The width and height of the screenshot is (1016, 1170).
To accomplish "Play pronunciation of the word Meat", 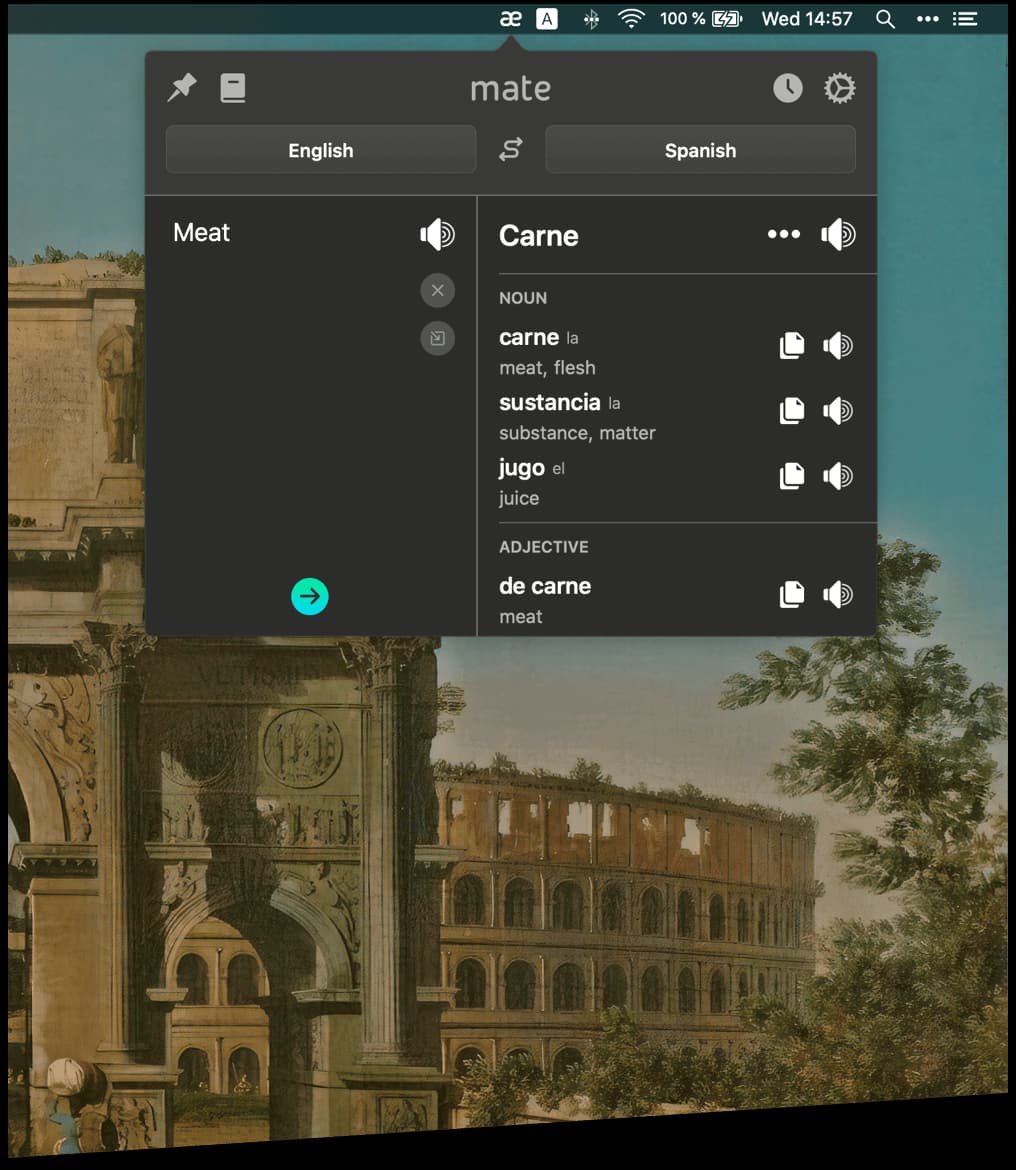I will 437,233.
